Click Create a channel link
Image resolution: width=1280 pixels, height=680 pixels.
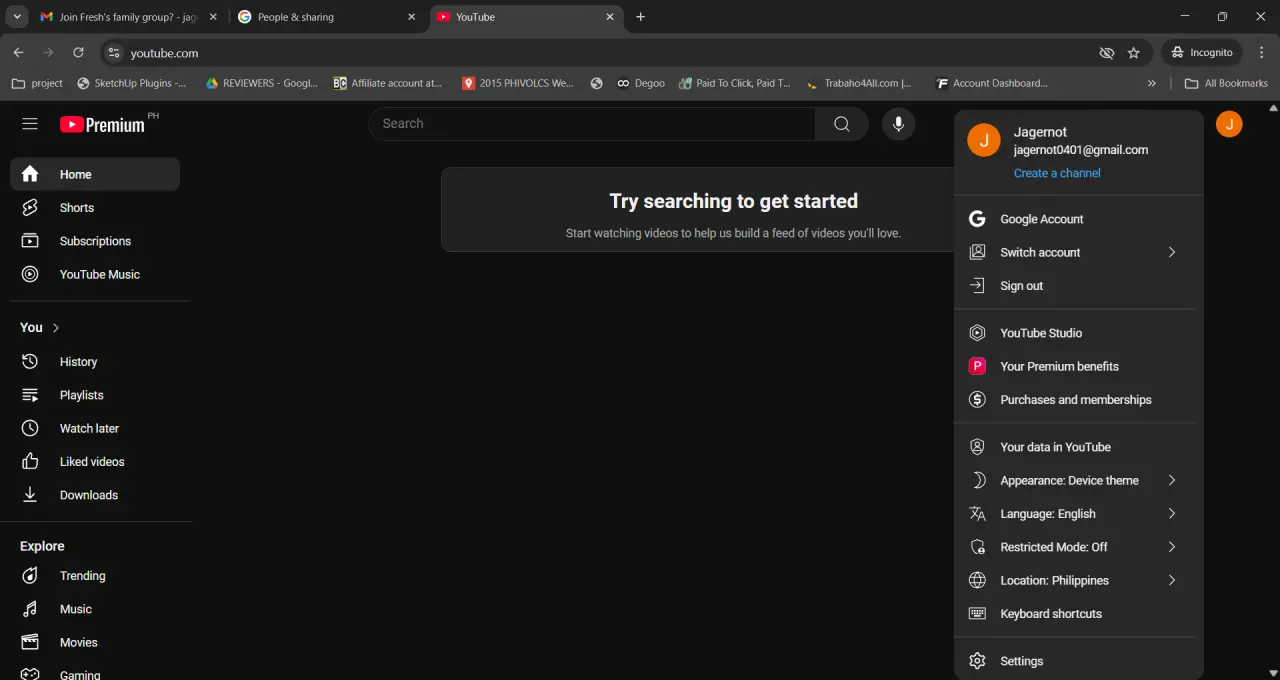click(x=1057, y=173)
